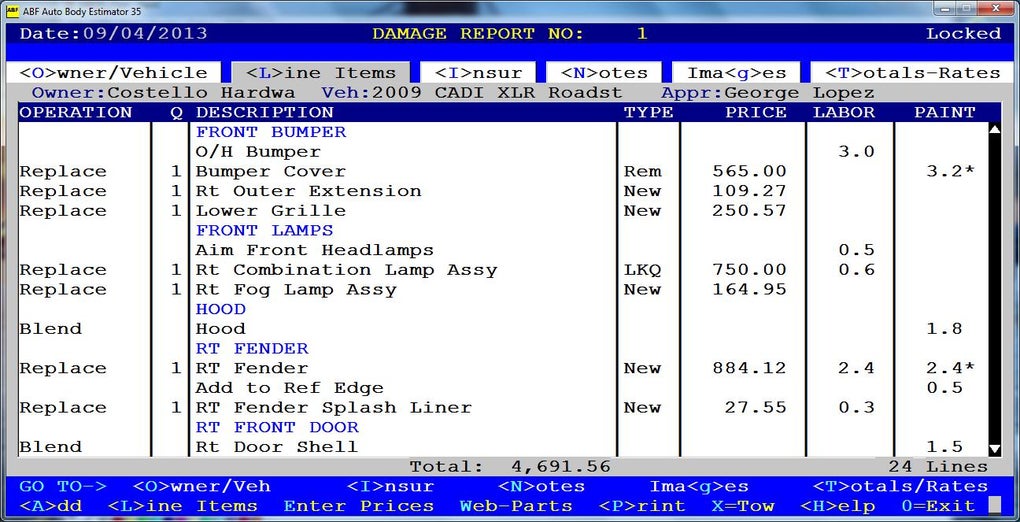
Task: Select the Rt Door Shell line
Action: (x=277, y=446)
